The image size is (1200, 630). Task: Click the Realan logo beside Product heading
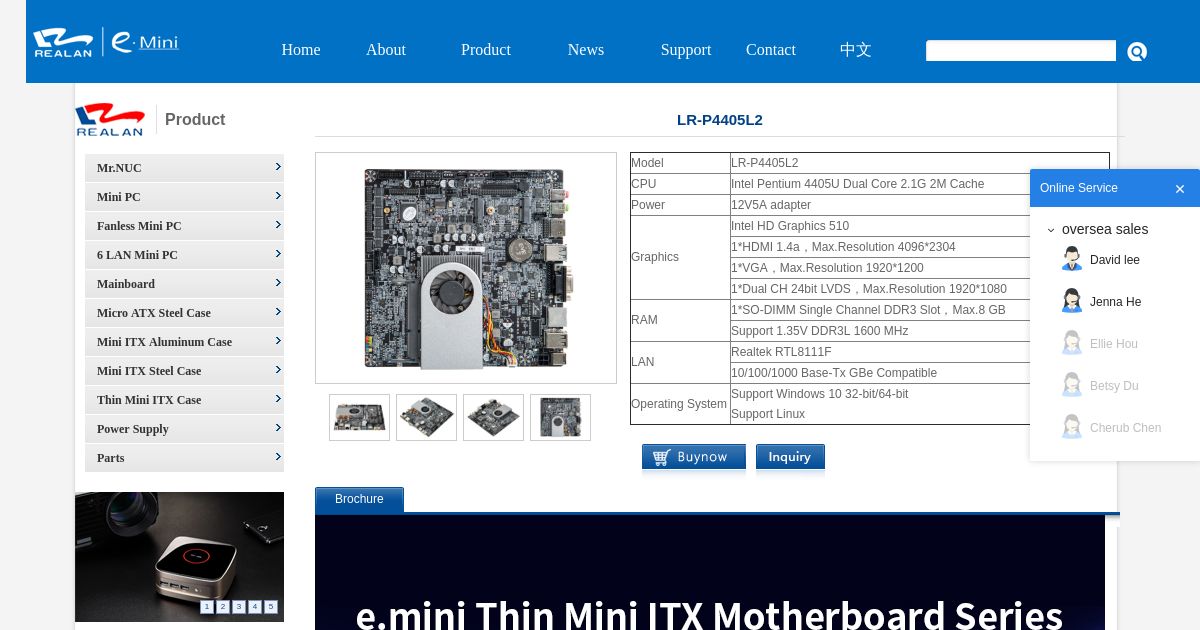[x=110, y=119]
